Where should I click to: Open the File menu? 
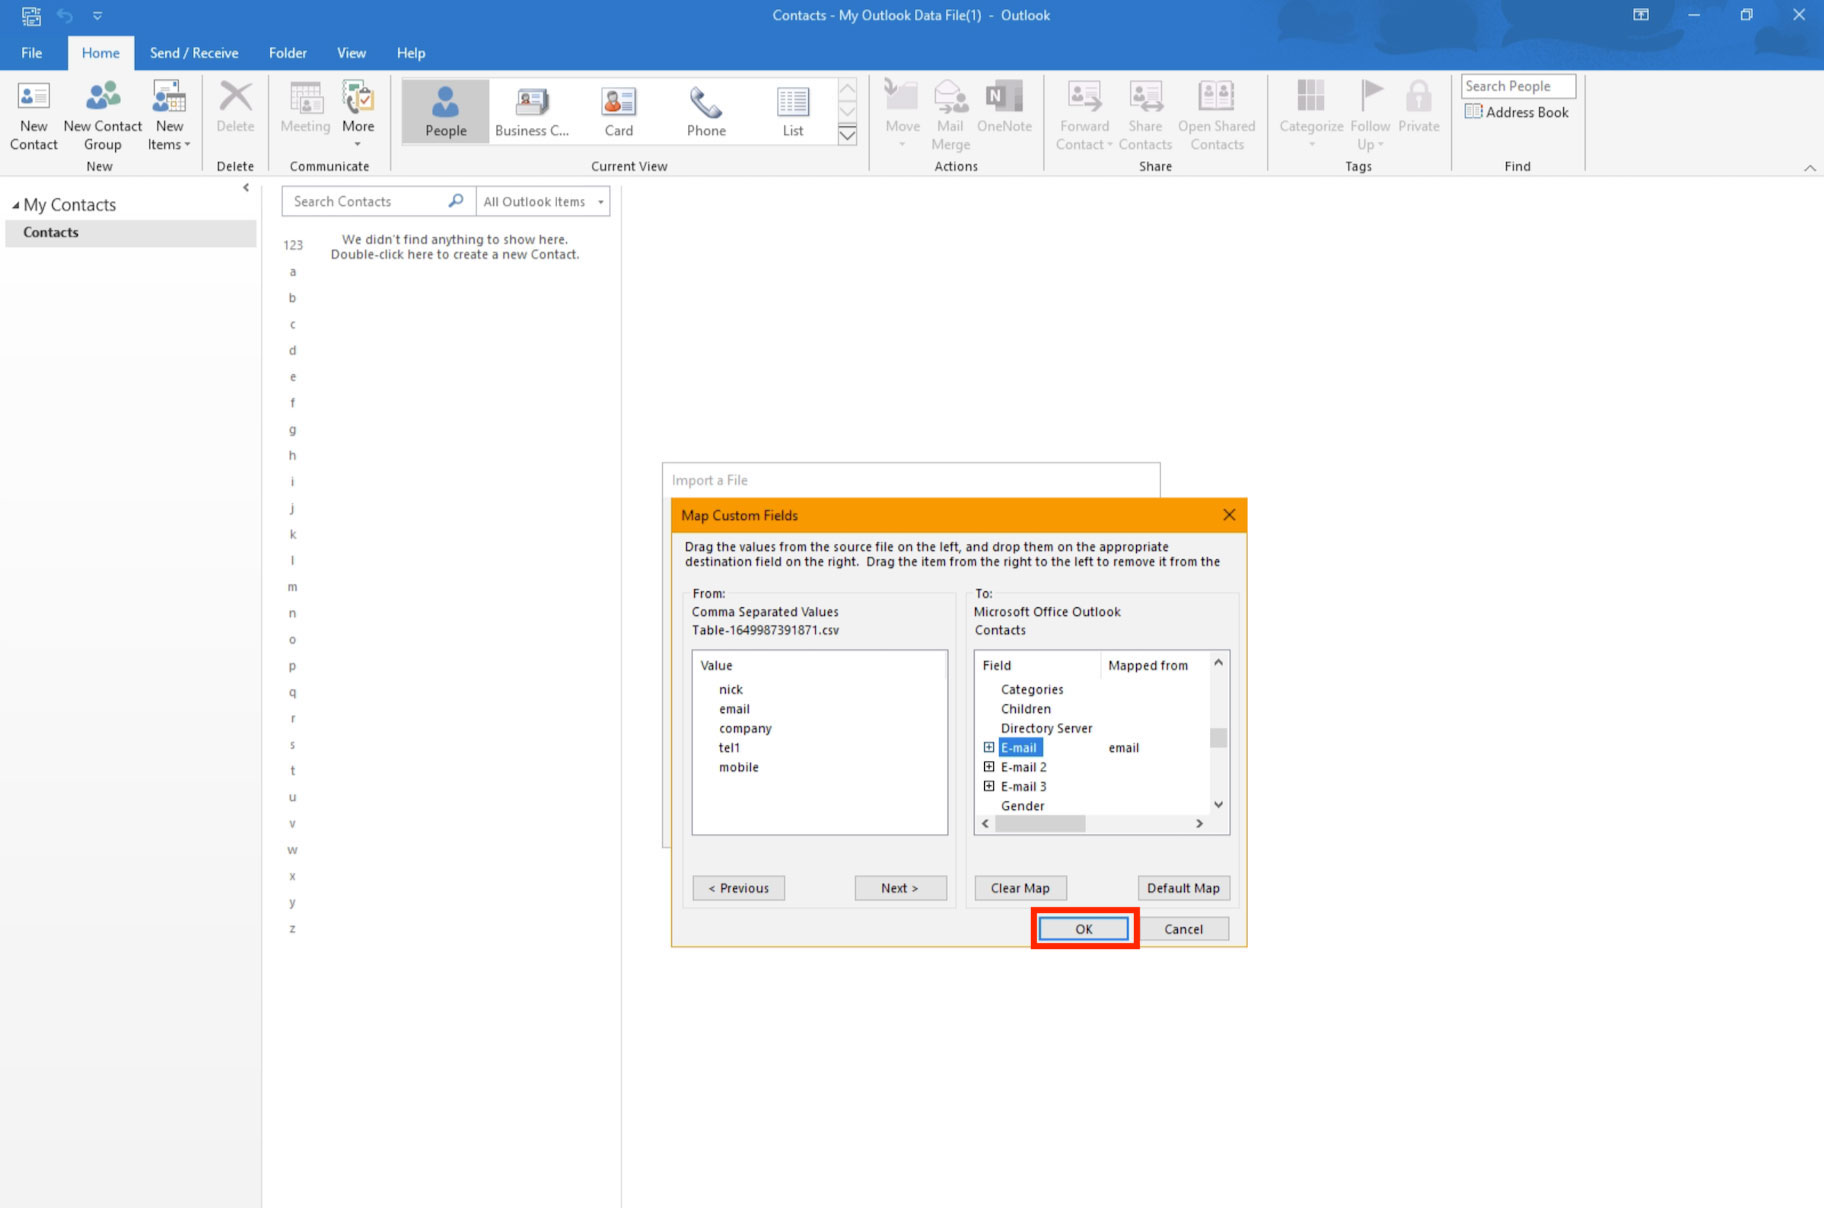[x=32, y=53]
